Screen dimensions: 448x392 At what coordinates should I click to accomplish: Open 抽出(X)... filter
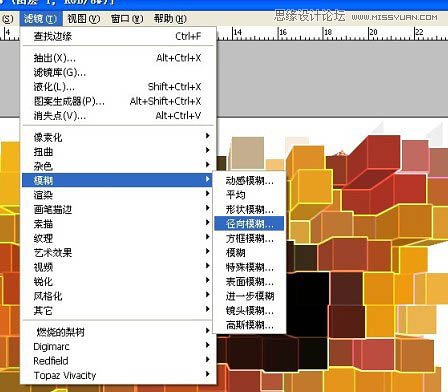[x=118, y=58]
